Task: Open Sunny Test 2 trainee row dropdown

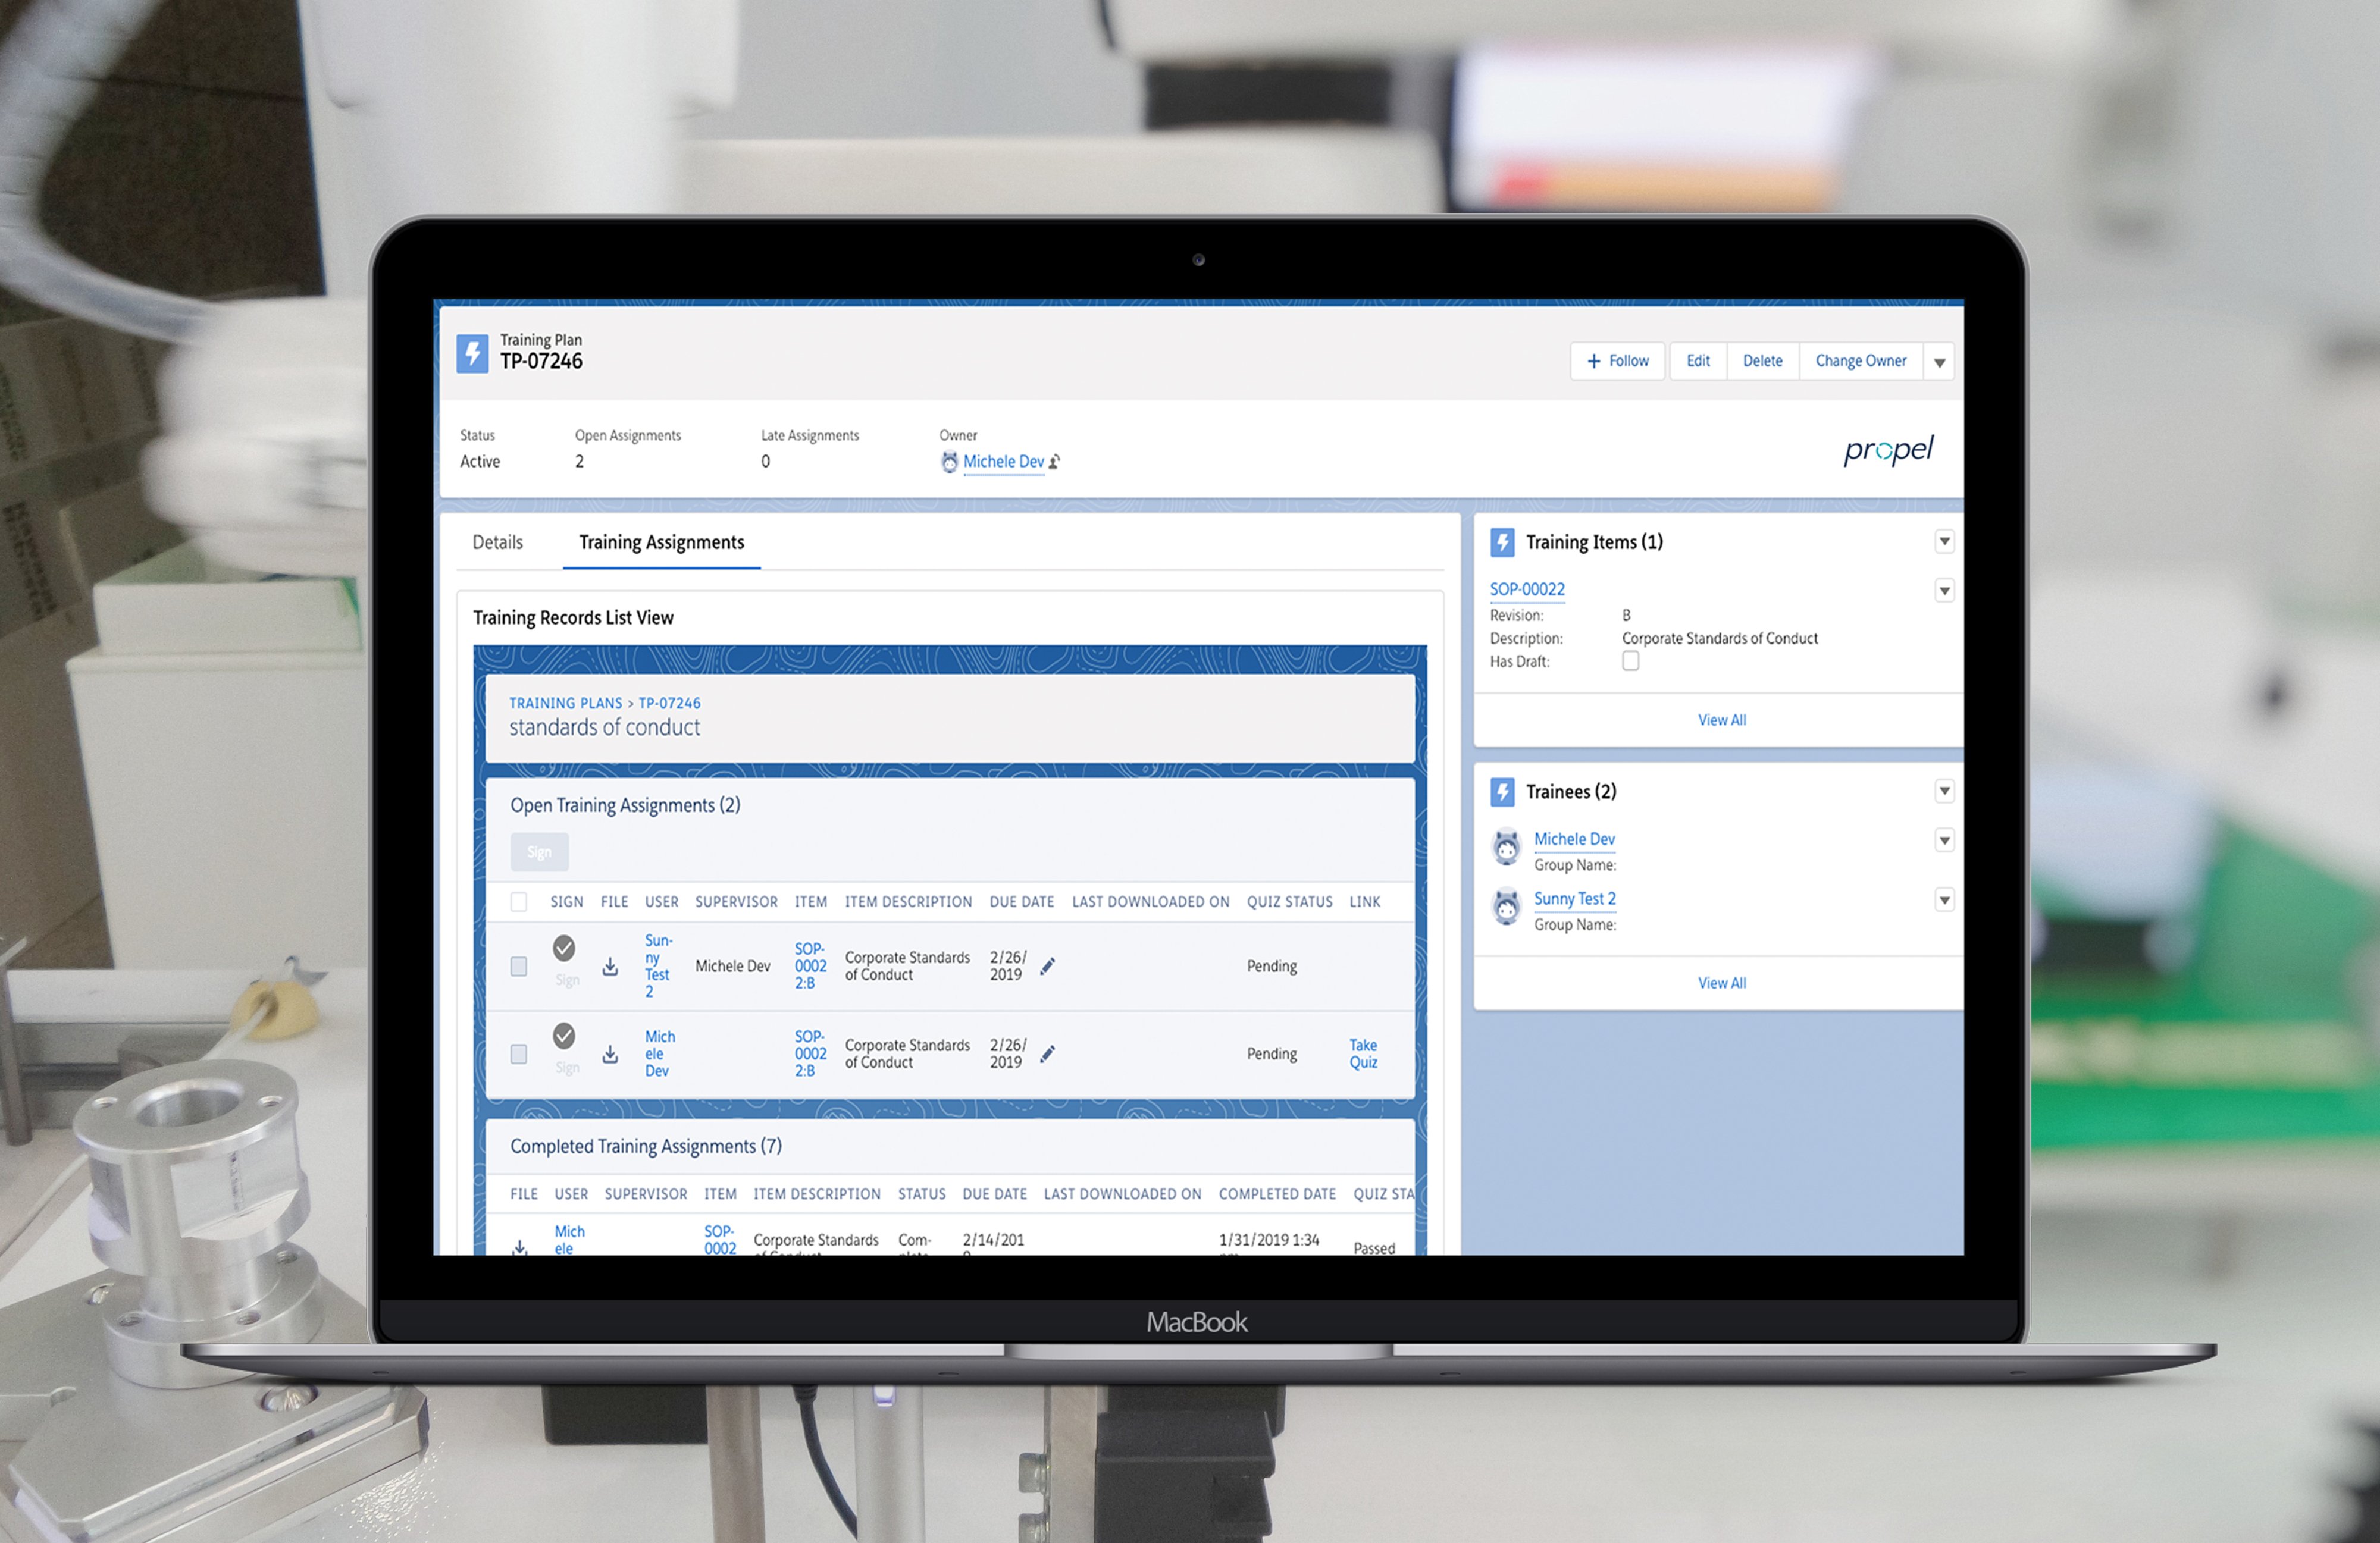Action: [1944, 901]
